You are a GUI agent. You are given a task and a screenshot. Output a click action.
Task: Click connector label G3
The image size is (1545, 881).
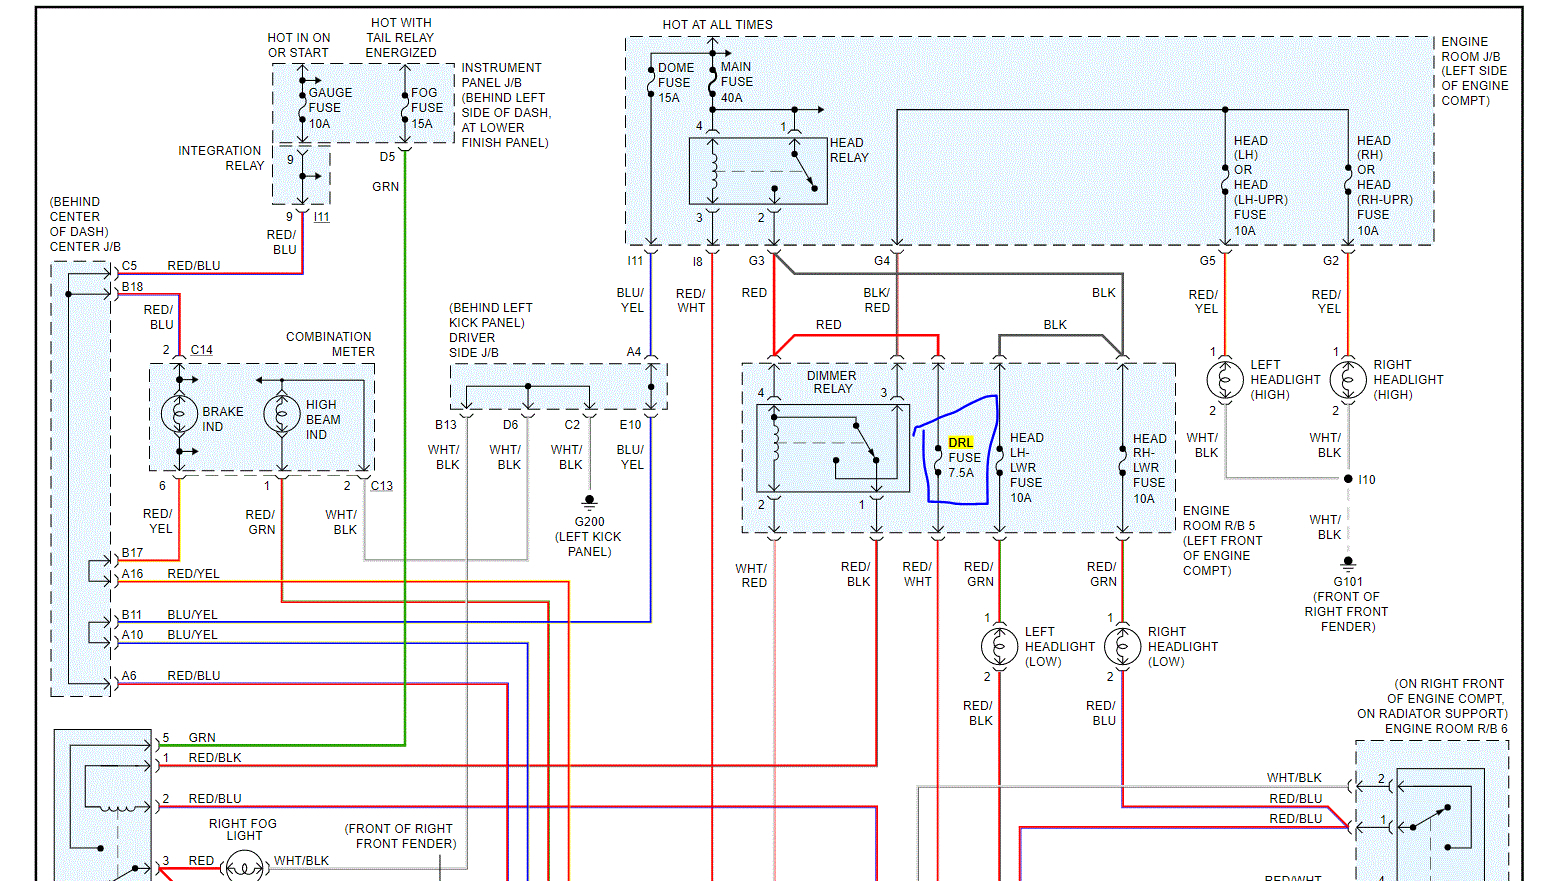coord(757,261)
